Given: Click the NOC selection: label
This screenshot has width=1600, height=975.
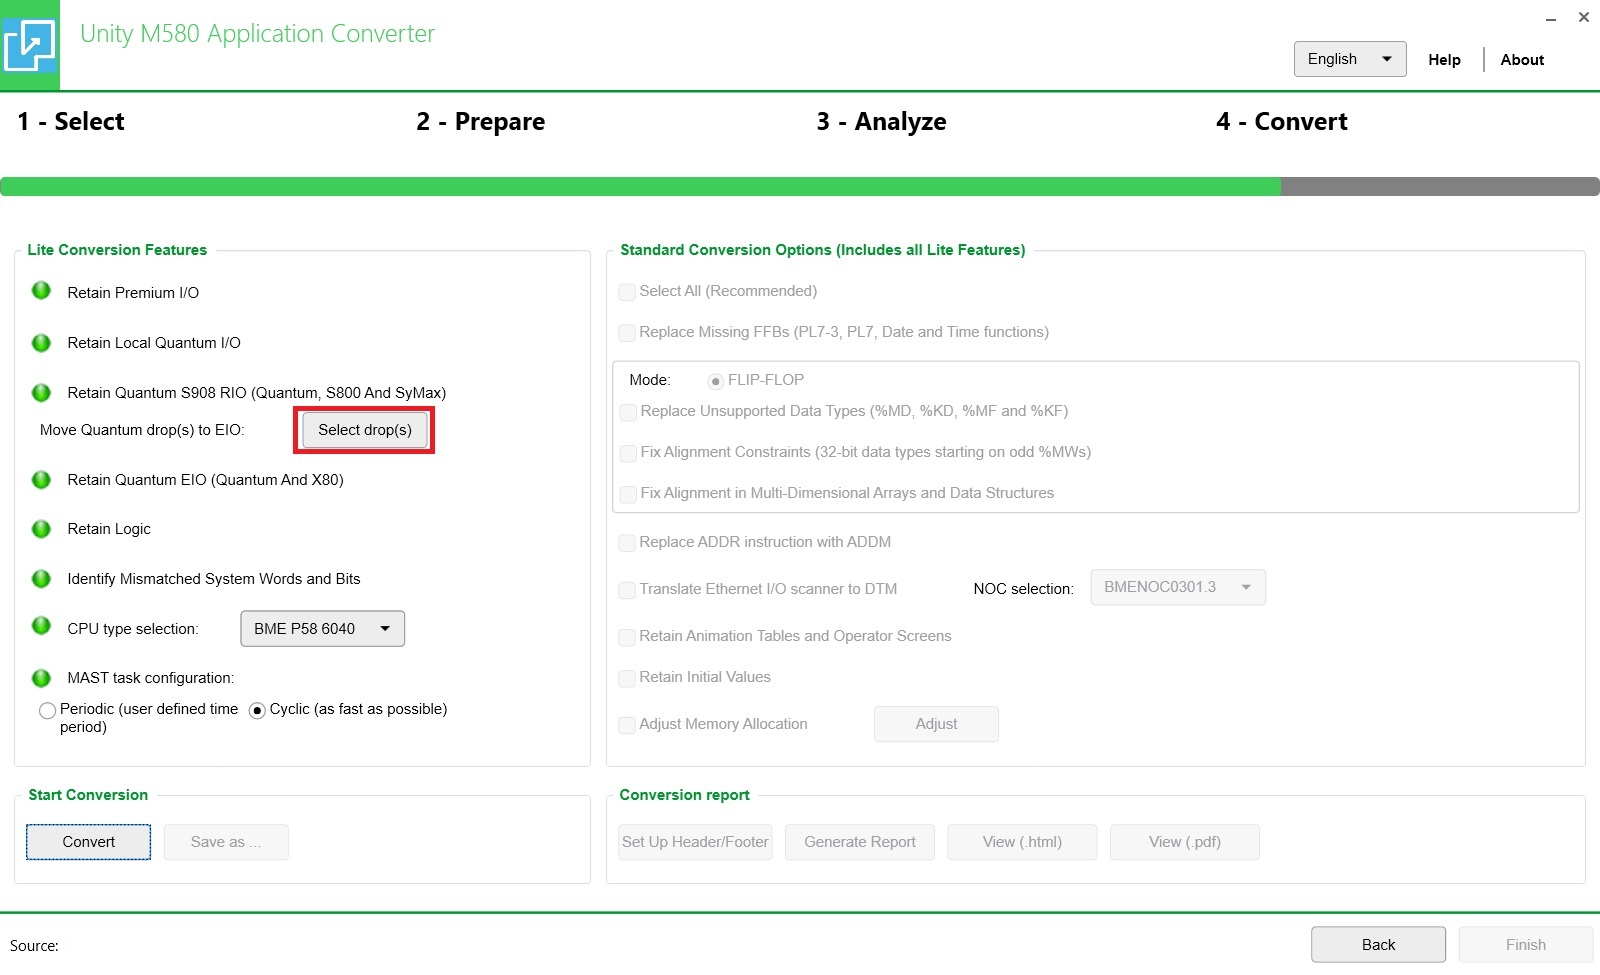Looking at the screenshot, I should click(1023, 589).
